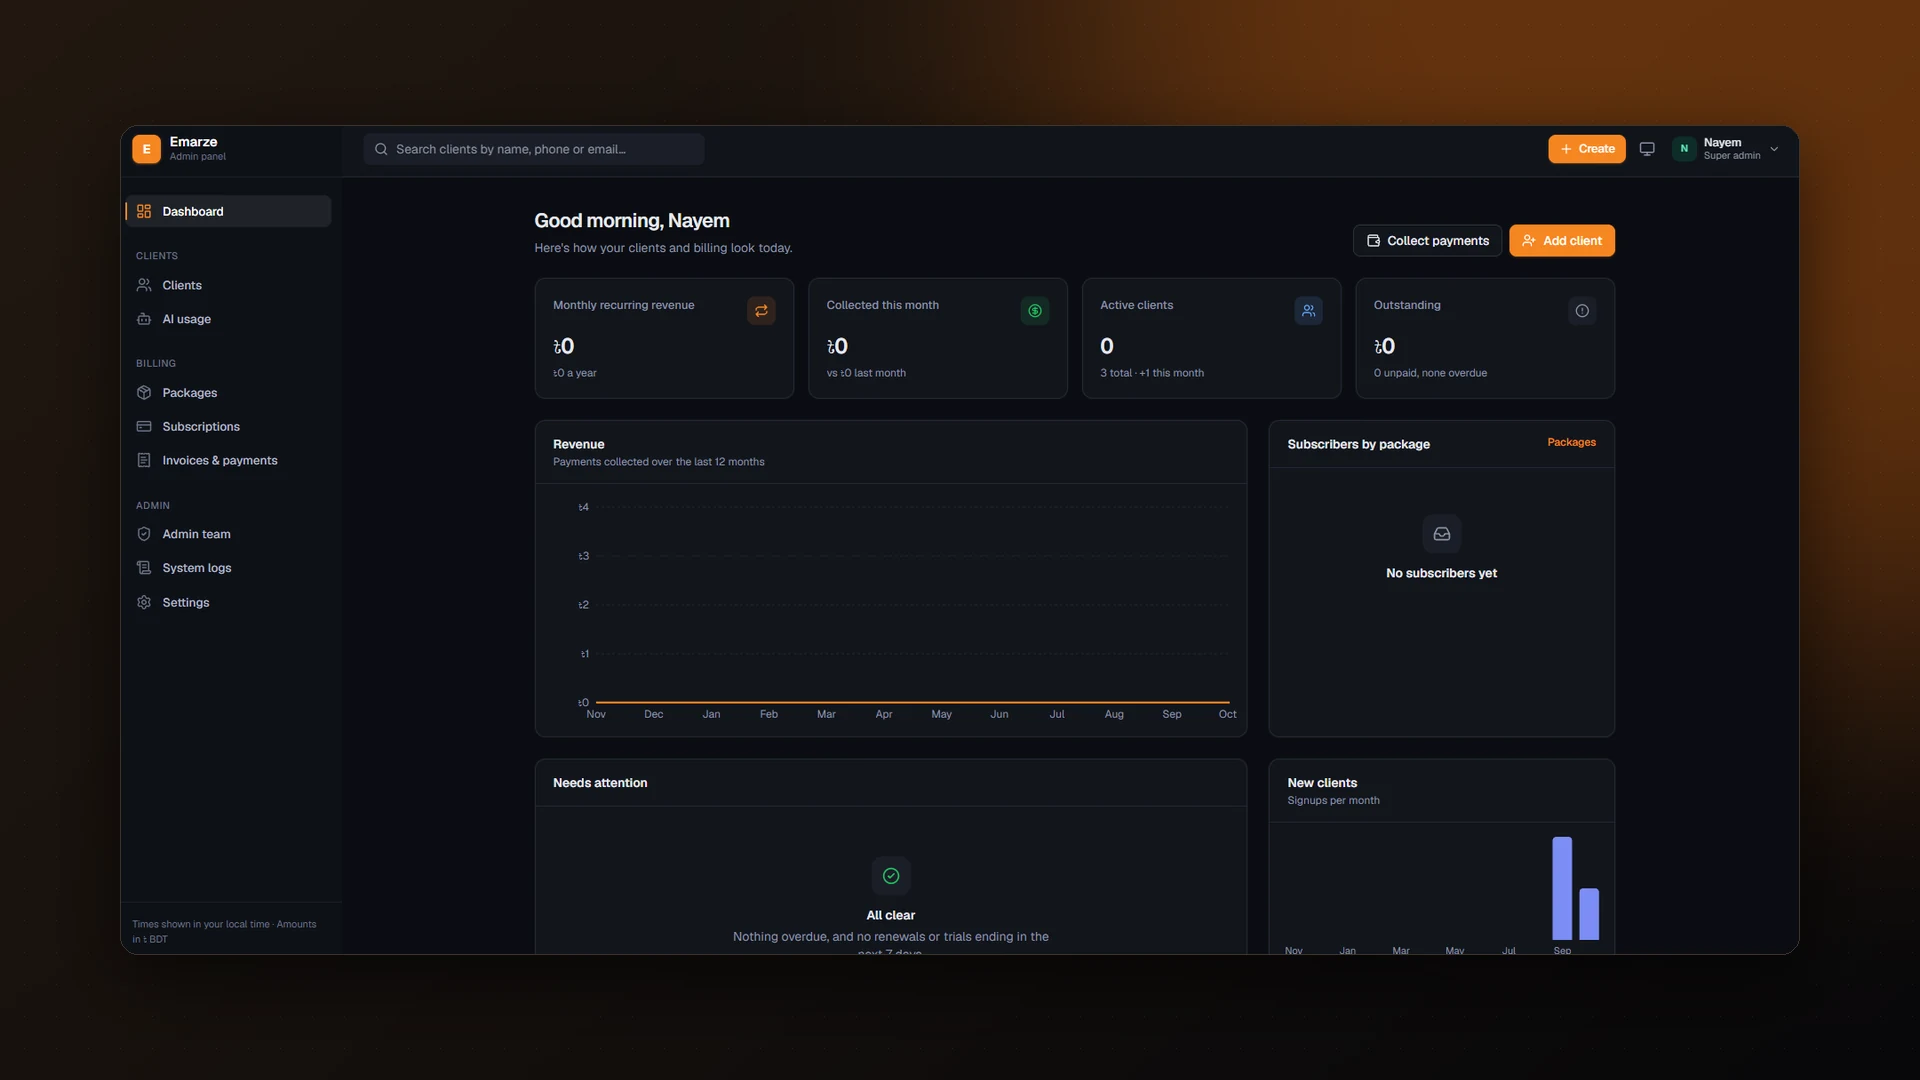Image resolution: width=1920 pixels, height=1080 pixels.
Task: Open the Packages link in subscribers card
Action: coord(1571,442)
